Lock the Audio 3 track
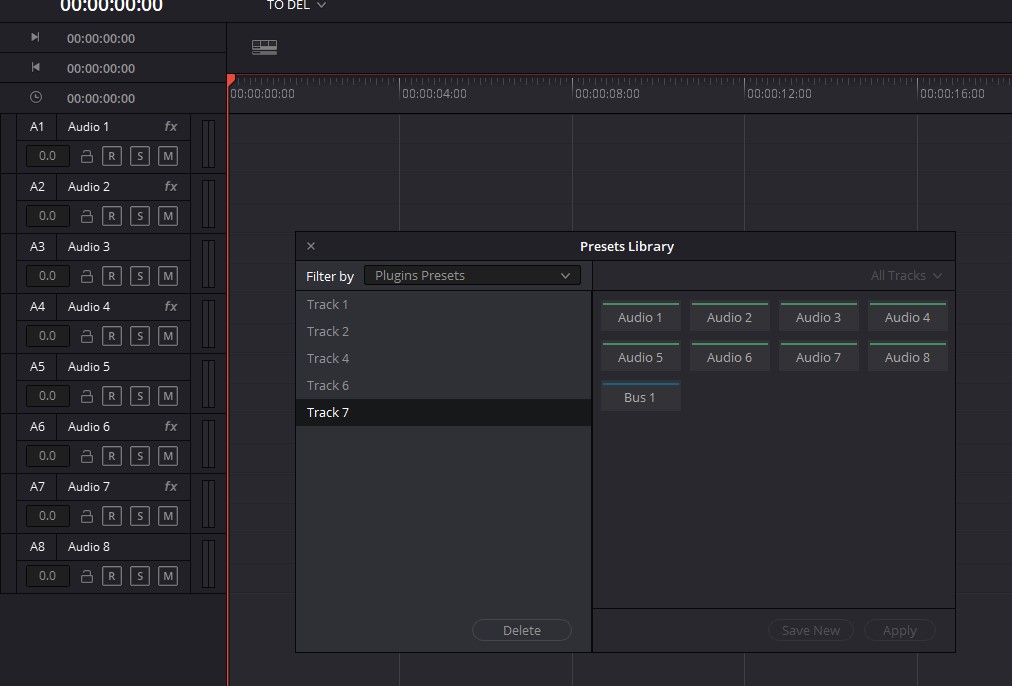 [x=86, y=276]
